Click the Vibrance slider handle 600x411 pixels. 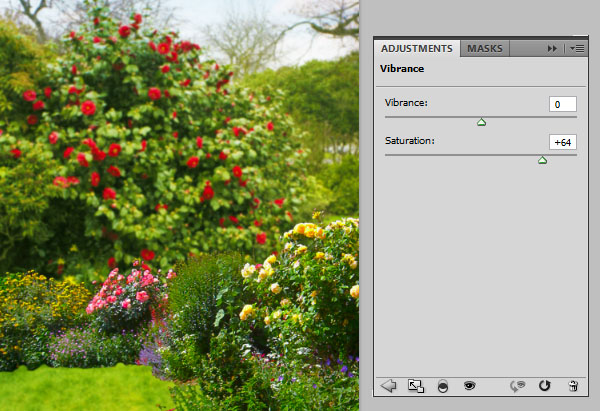(x=481, y=122)
